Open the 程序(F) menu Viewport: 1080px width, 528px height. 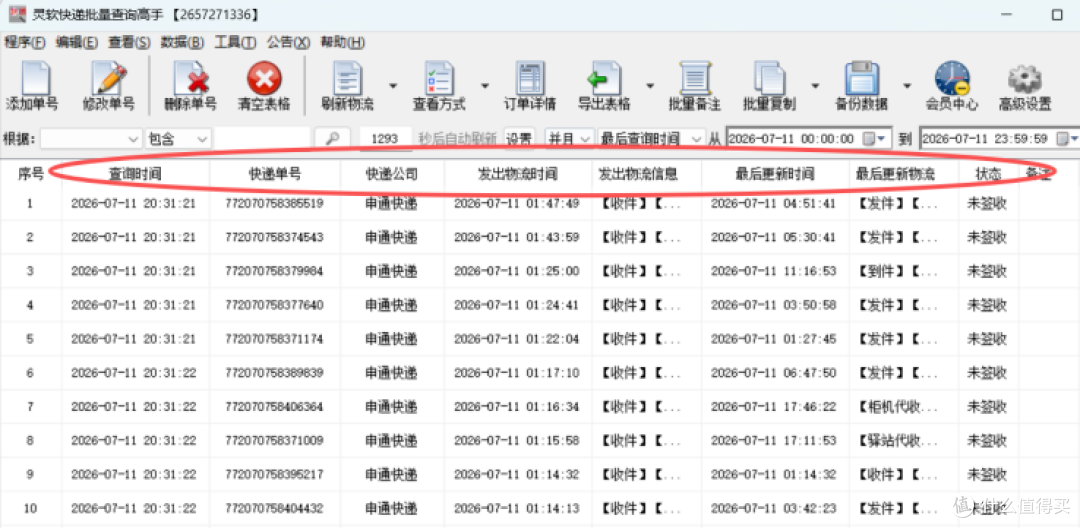pyautogui.click(x=25, y=43)
